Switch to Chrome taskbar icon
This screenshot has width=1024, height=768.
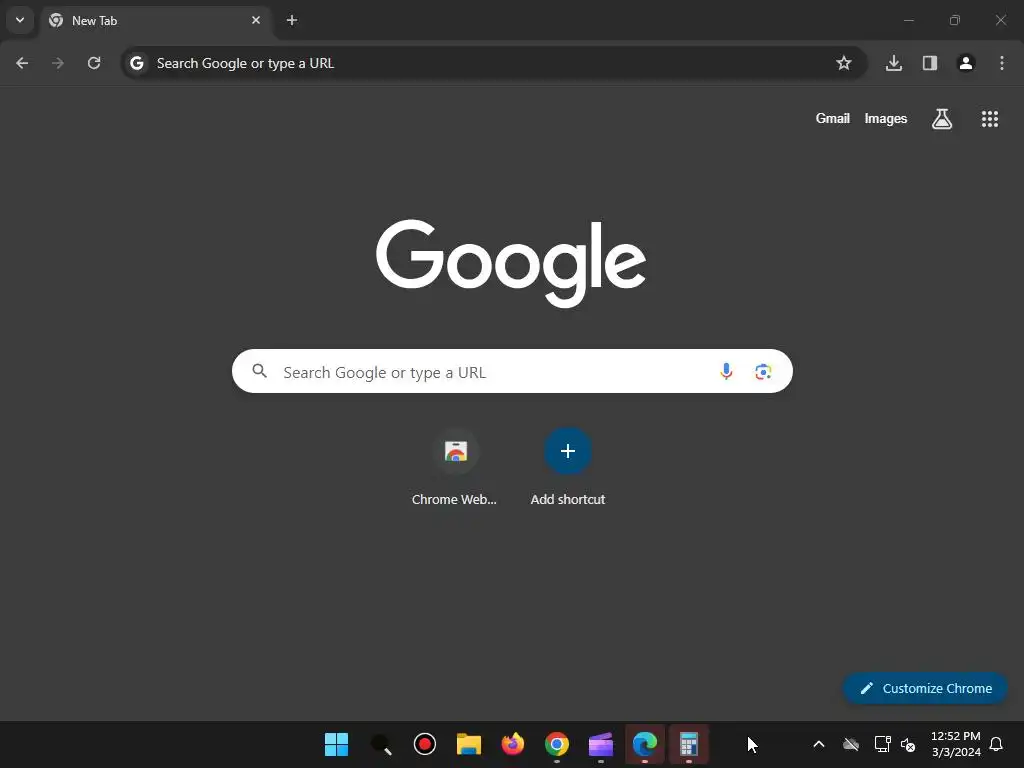(557, 744)
